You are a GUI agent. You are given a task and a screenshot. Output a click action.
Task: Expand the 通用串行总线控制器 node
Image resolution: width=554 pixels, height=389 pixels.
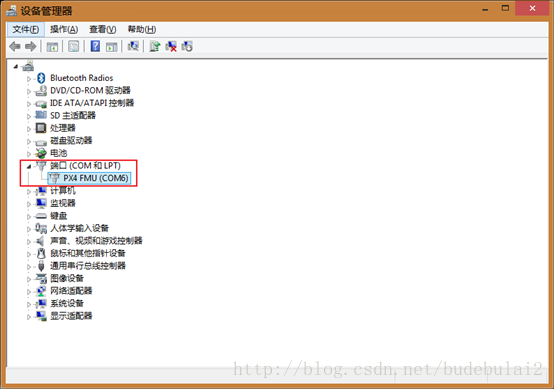tap(29, 267)
